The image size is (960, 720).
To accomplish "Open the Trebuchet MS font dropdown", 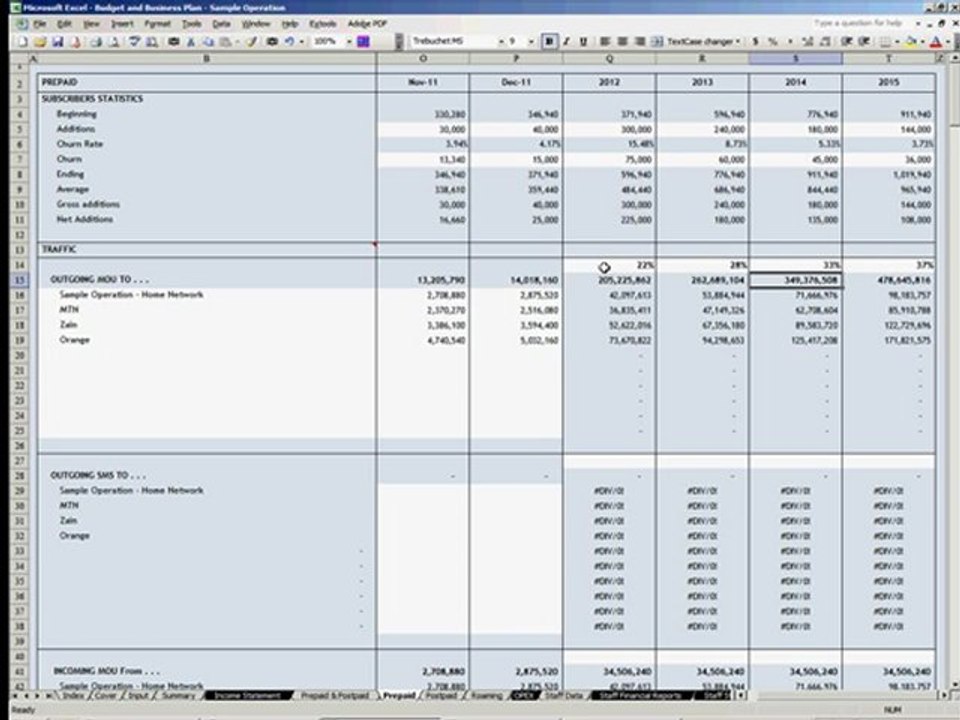I will [501, 42].
